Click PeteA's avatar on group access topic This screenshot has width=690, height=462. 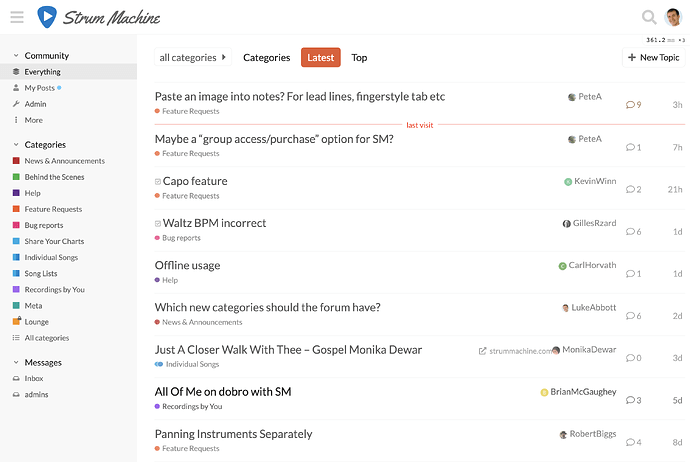click(572, 139)
